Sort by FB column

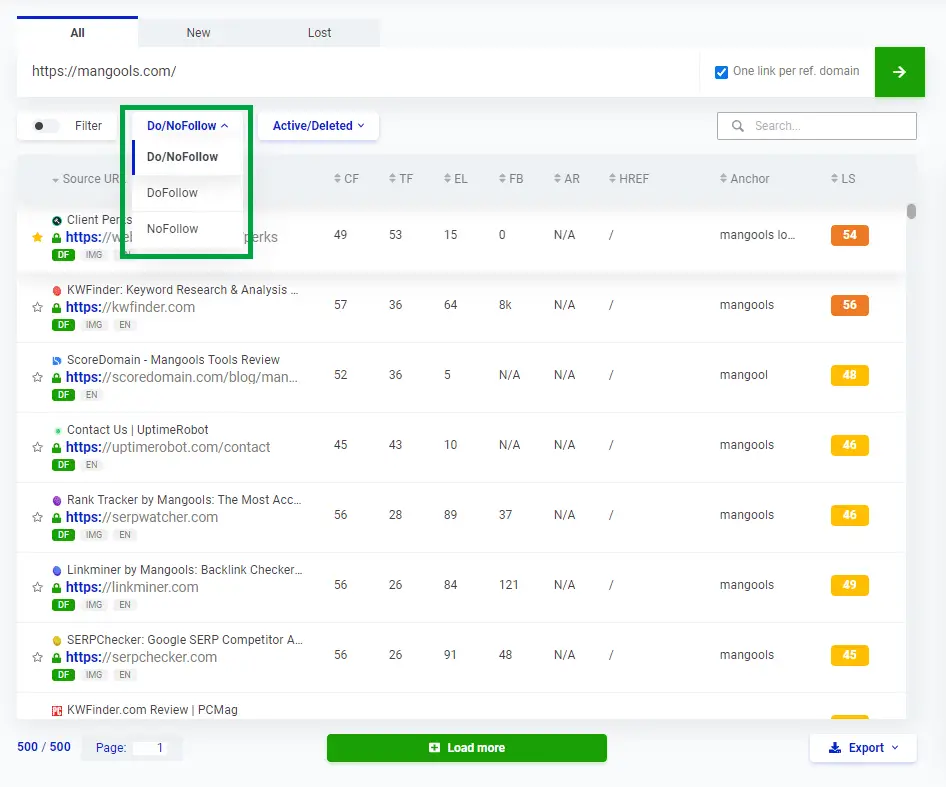[511, 179]
